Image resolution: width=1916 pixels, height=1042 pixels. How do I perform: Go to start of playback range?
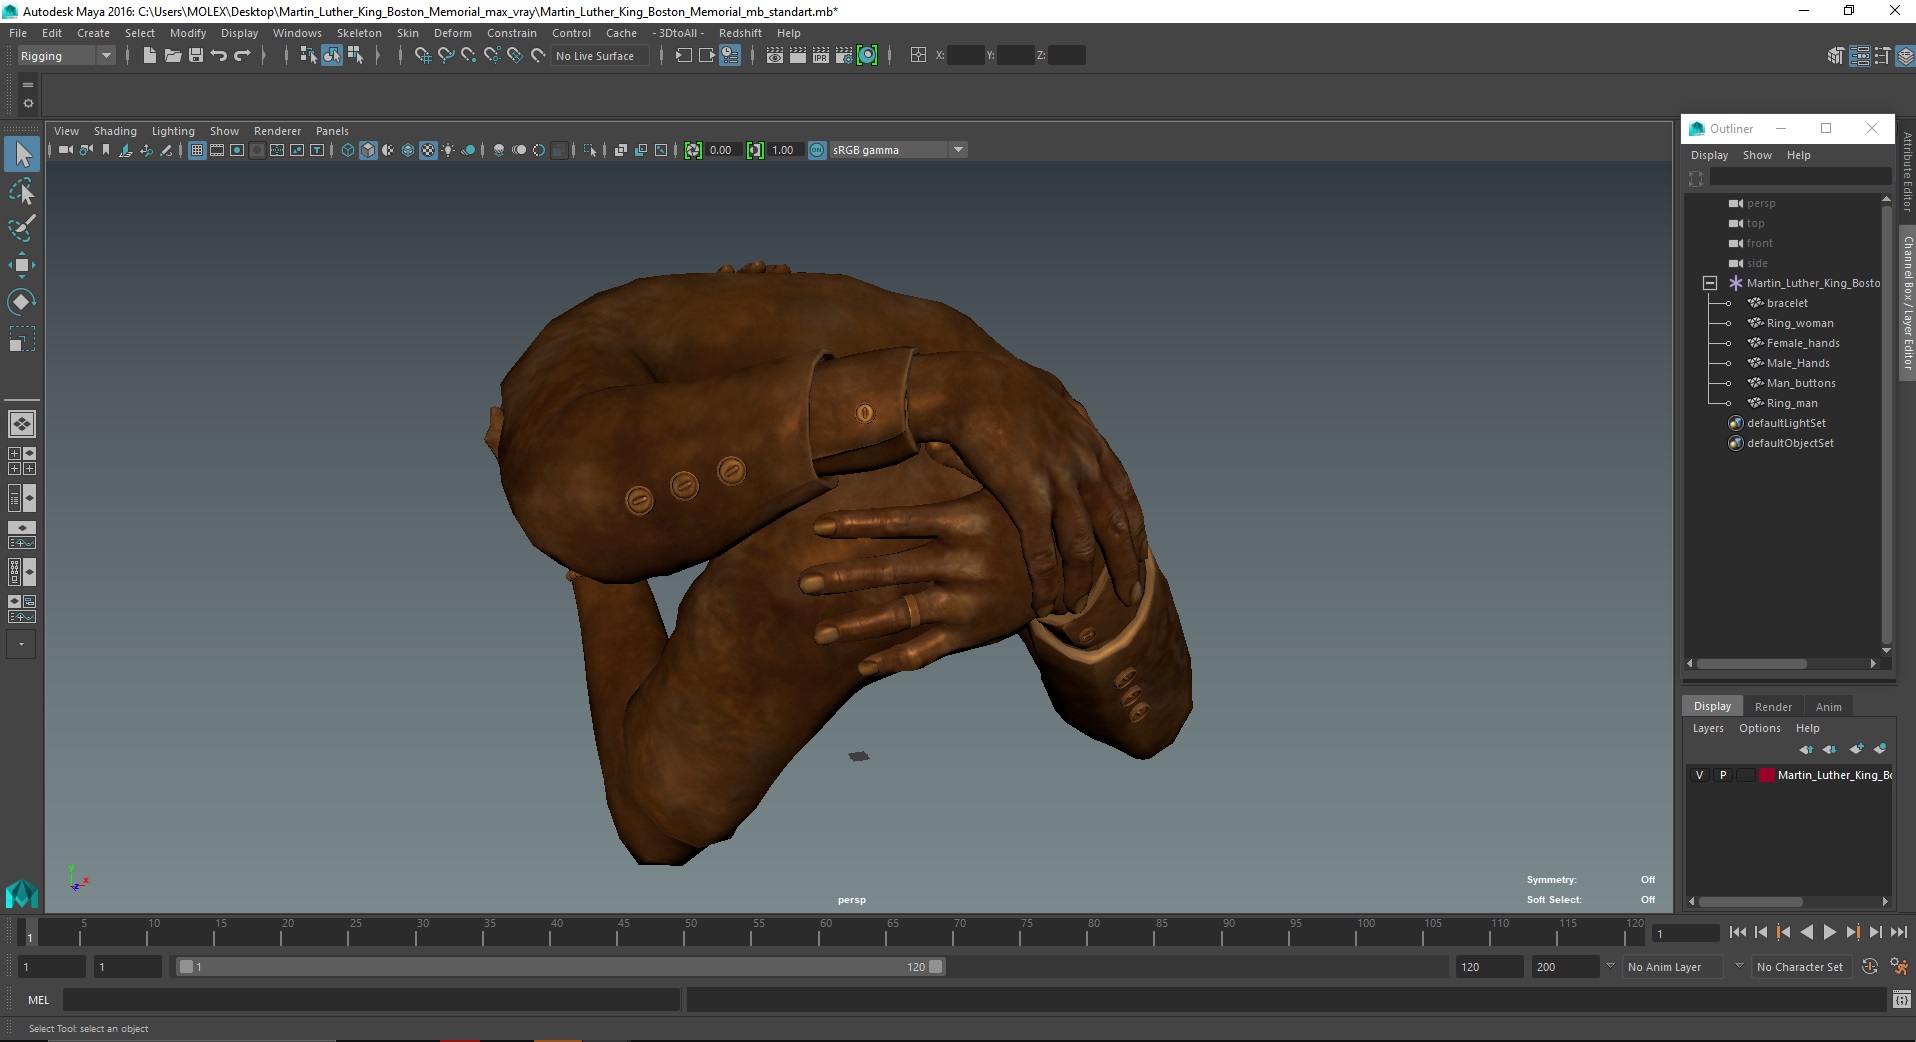(x=1737, y=932)
